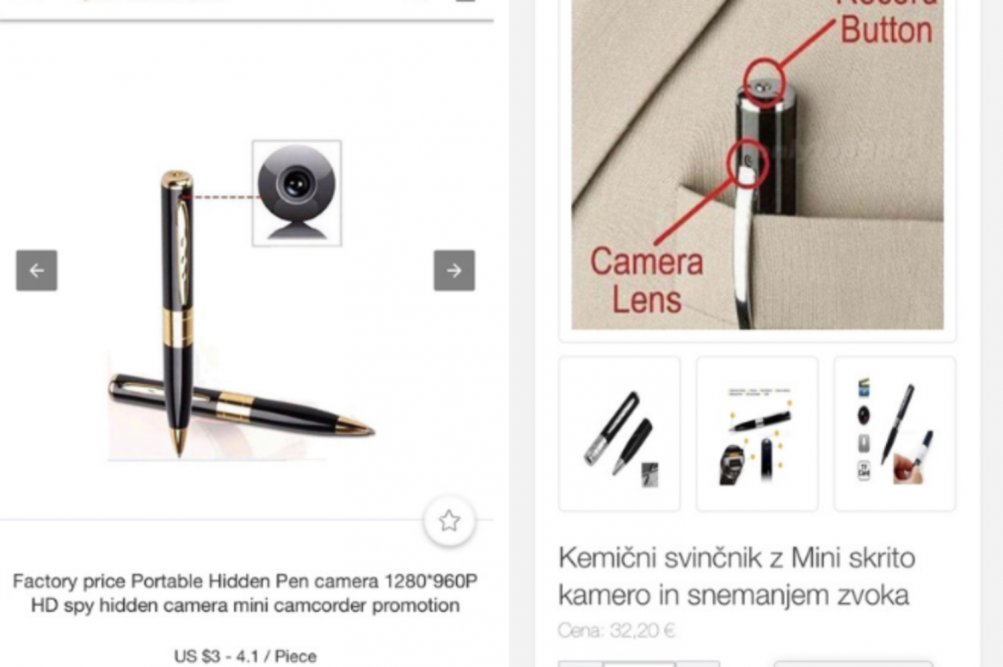The height and width of the screenshot is (667, 1003).
Task: Choose the third thumbnail showing pen in hand
Action: point(895,434)
